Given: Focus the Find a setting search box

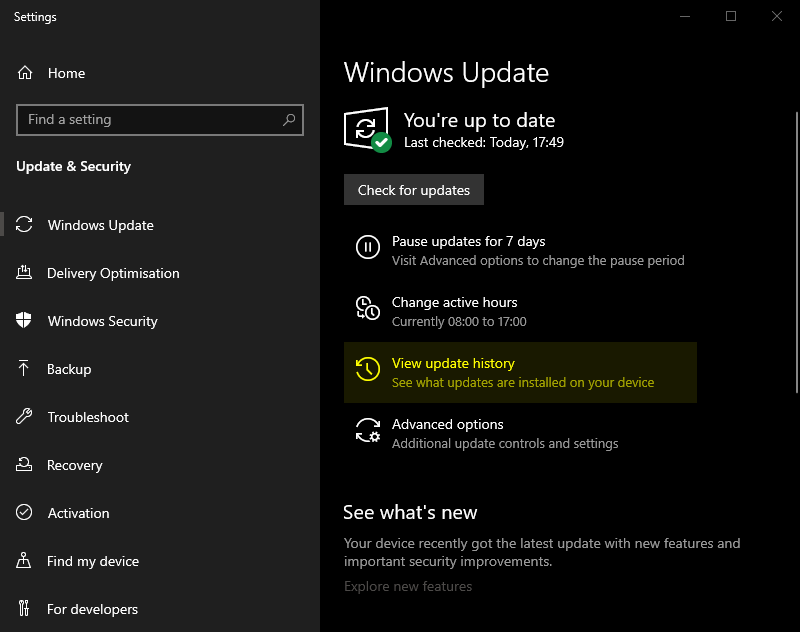Looking at the screenshot, I should point(160,120).
